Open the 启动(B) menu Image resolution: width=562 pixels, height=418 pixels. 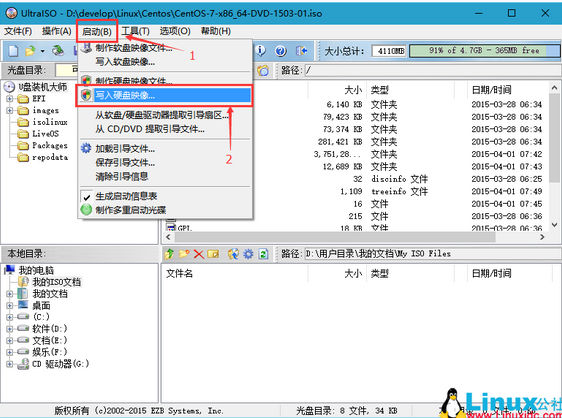(96, 32)
